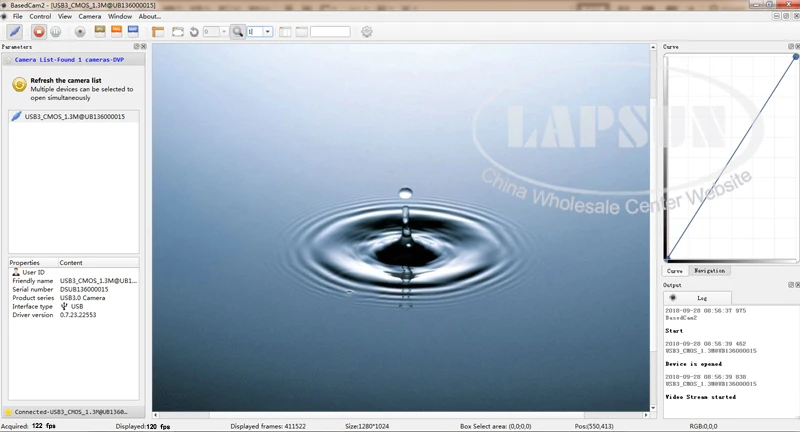The height and width of the screenshot is (432, 800).
Task: Open the Window menu
Action: point(120,16)
